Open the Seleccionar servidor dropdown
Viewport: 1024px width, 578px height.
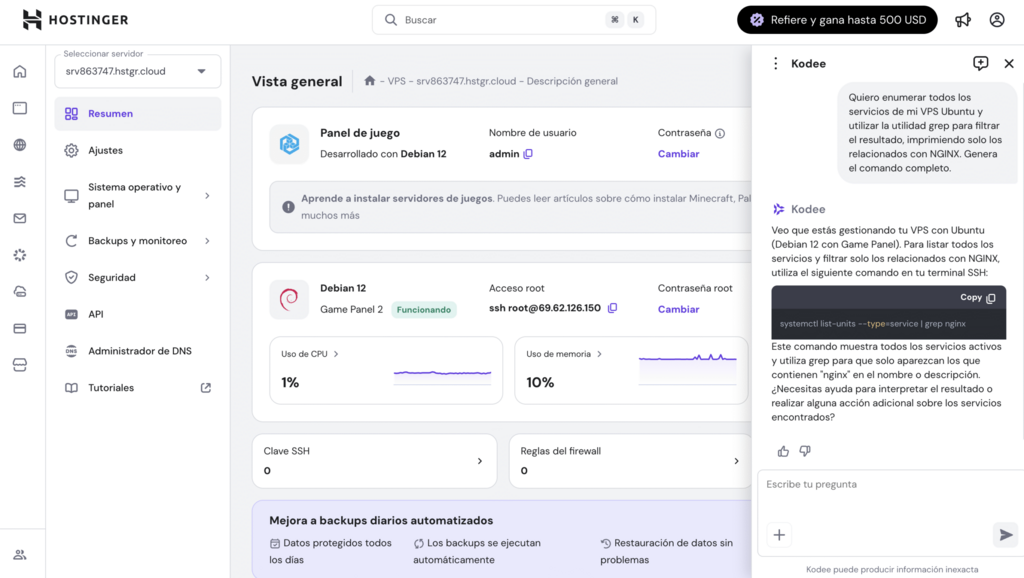(x=137, y=71)
